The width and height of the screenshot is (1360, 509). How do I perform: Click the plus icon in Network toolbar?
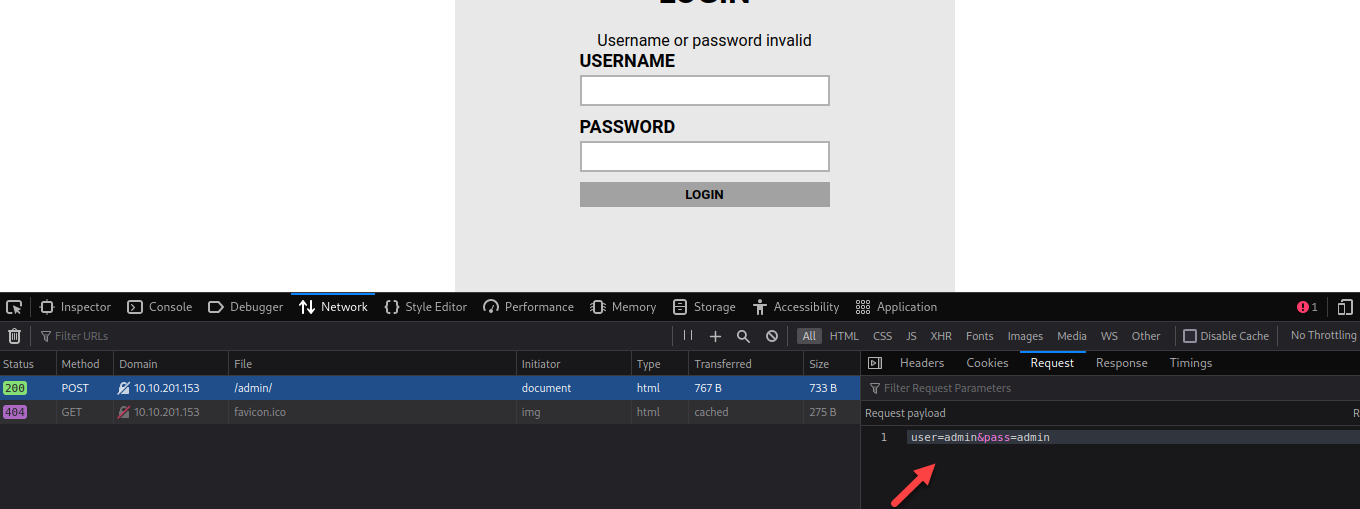715,336
